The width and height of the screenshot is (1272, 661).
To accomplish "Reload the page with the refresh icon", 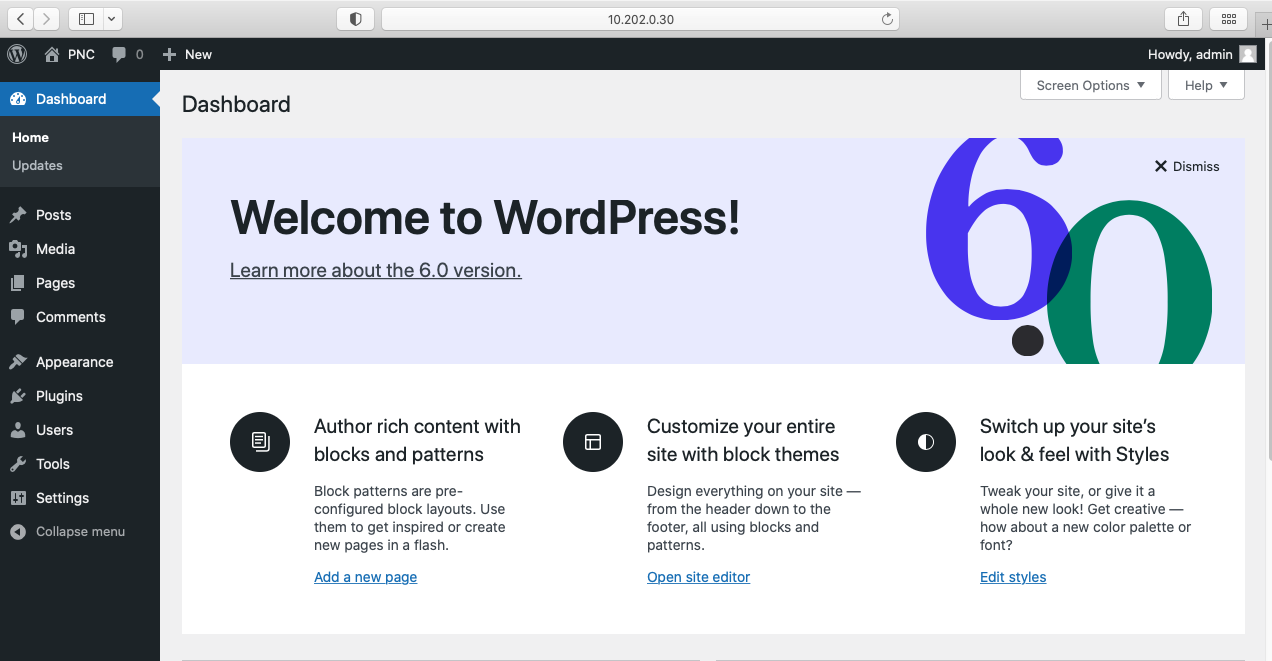I will (887, 19).
